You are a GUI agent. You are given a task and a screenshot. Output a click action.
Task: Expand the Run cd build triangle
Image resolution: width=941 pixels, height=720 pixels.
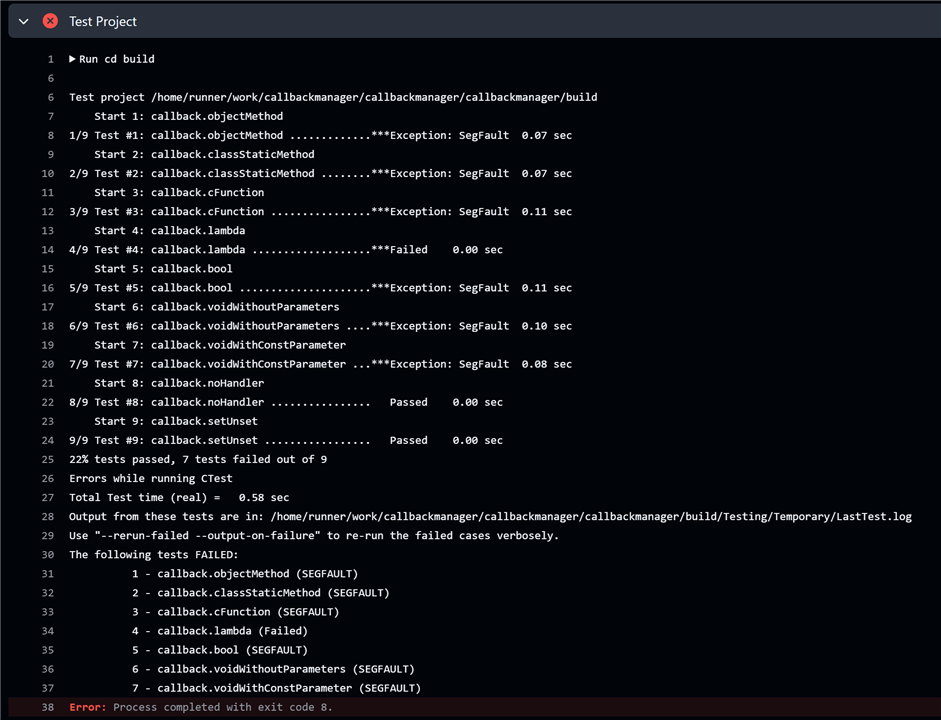click(x=72, y=59)
